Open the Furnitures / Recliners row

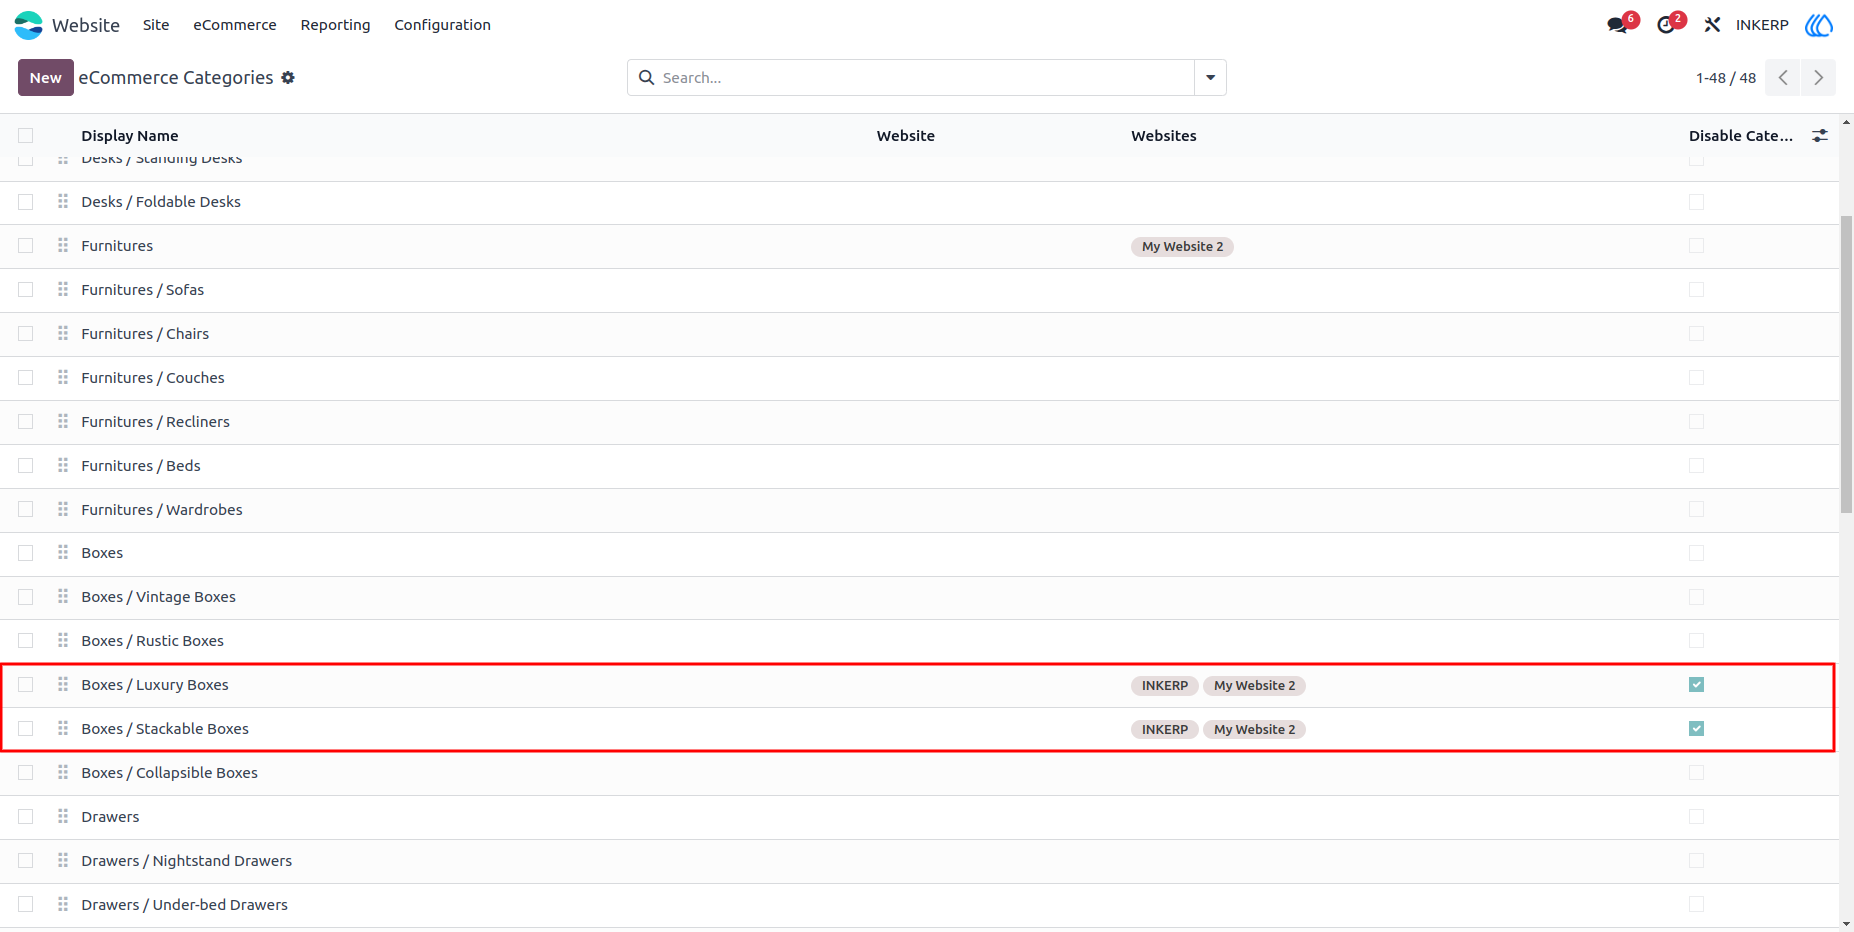coord(919,422)
